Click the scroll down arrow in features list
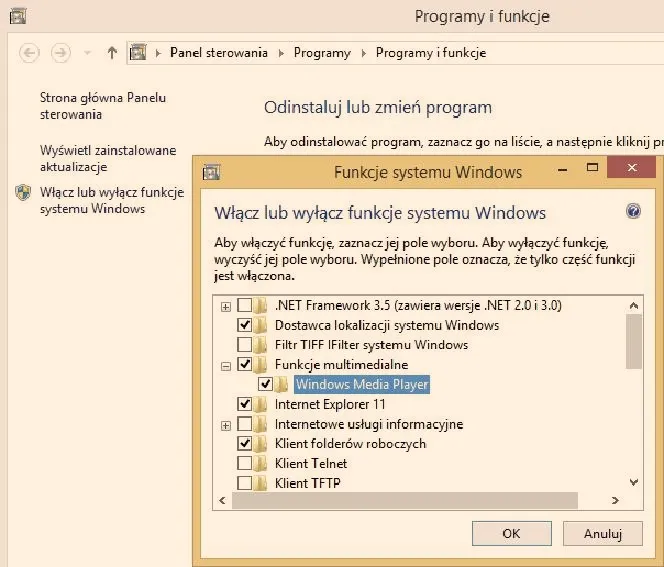The image size is (664, 567). [634, 482]
